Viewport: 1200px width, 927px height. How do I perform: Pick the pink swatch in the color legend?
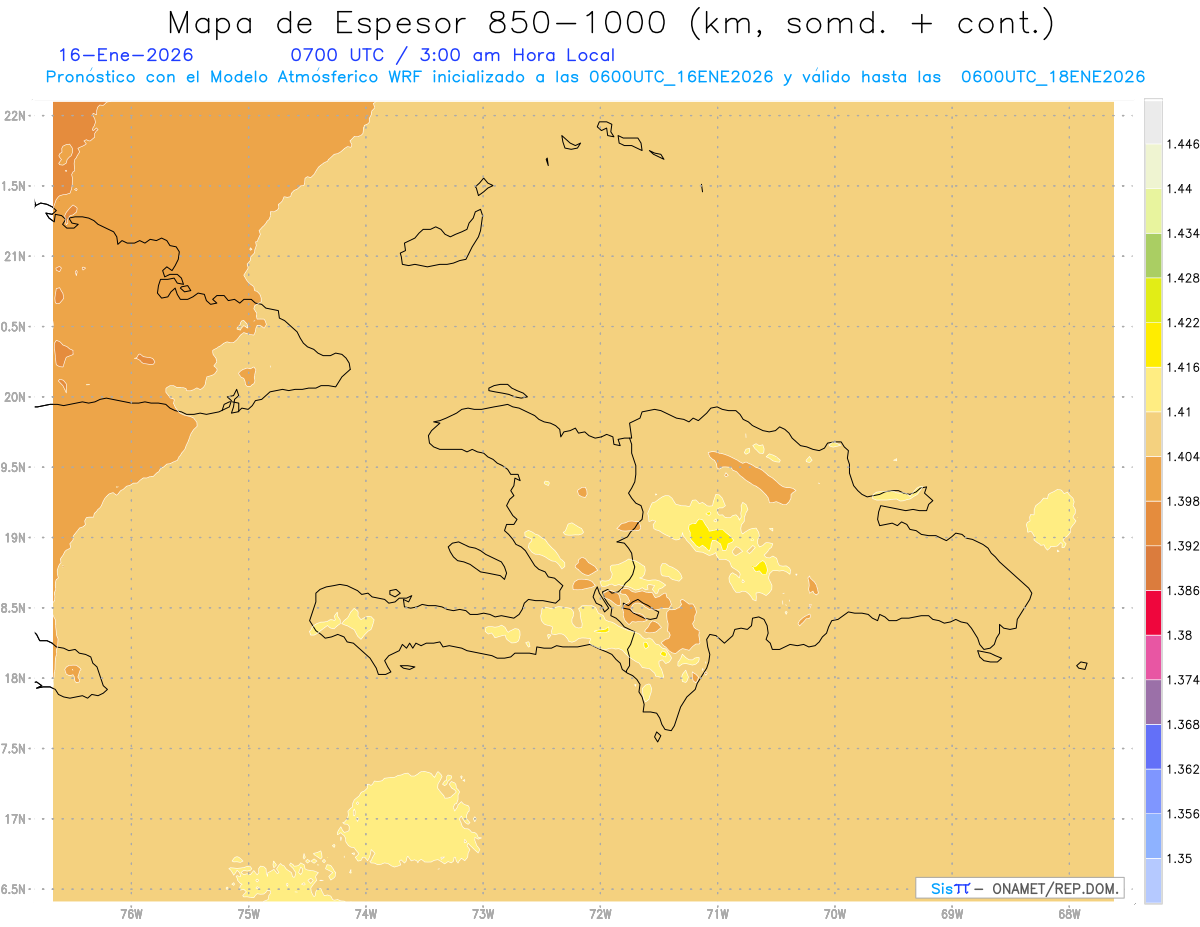1153,657
